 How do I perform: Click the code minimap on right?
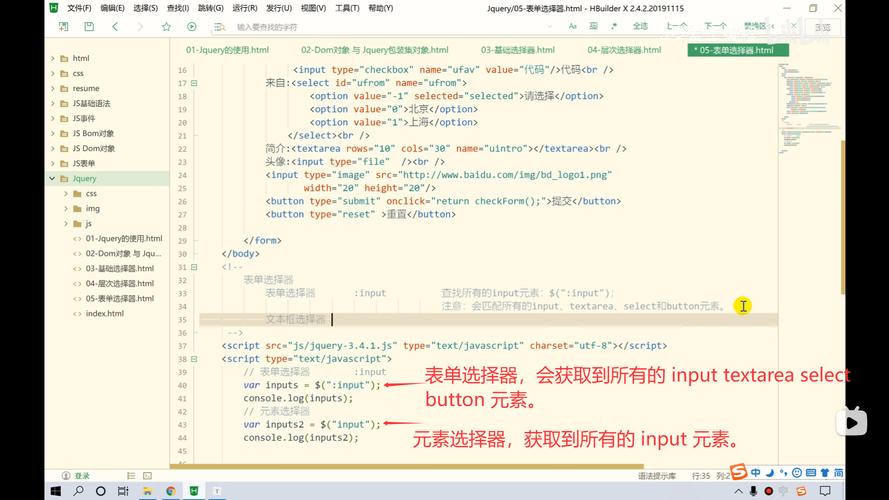(x=808, y=108)
